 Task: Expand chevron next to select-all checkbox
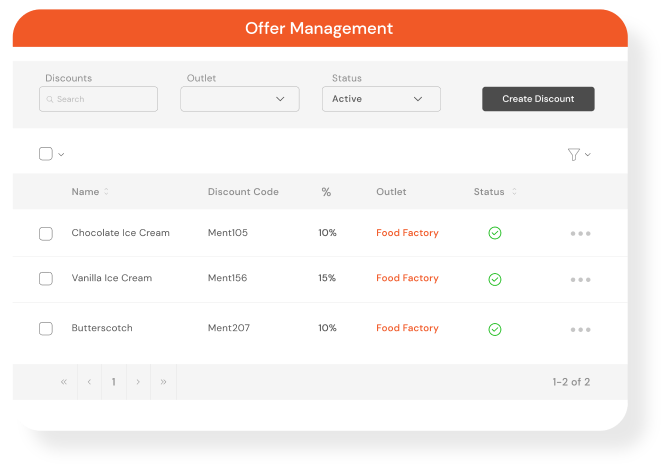(x=61, y=155)
